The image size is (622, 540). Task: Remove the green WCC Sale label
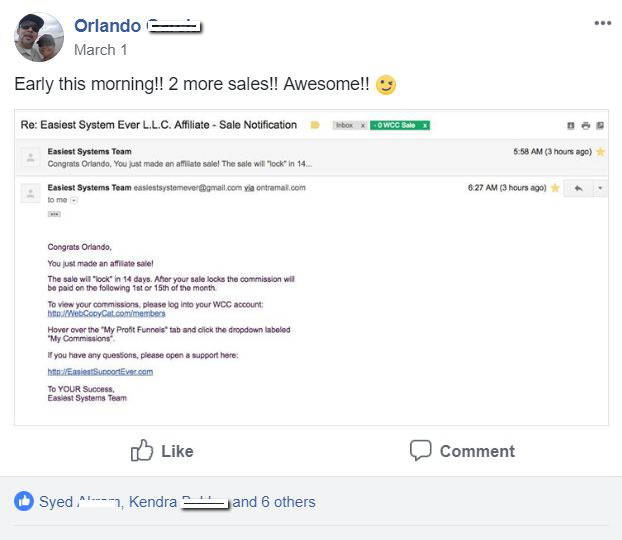[x=425, y=125]
